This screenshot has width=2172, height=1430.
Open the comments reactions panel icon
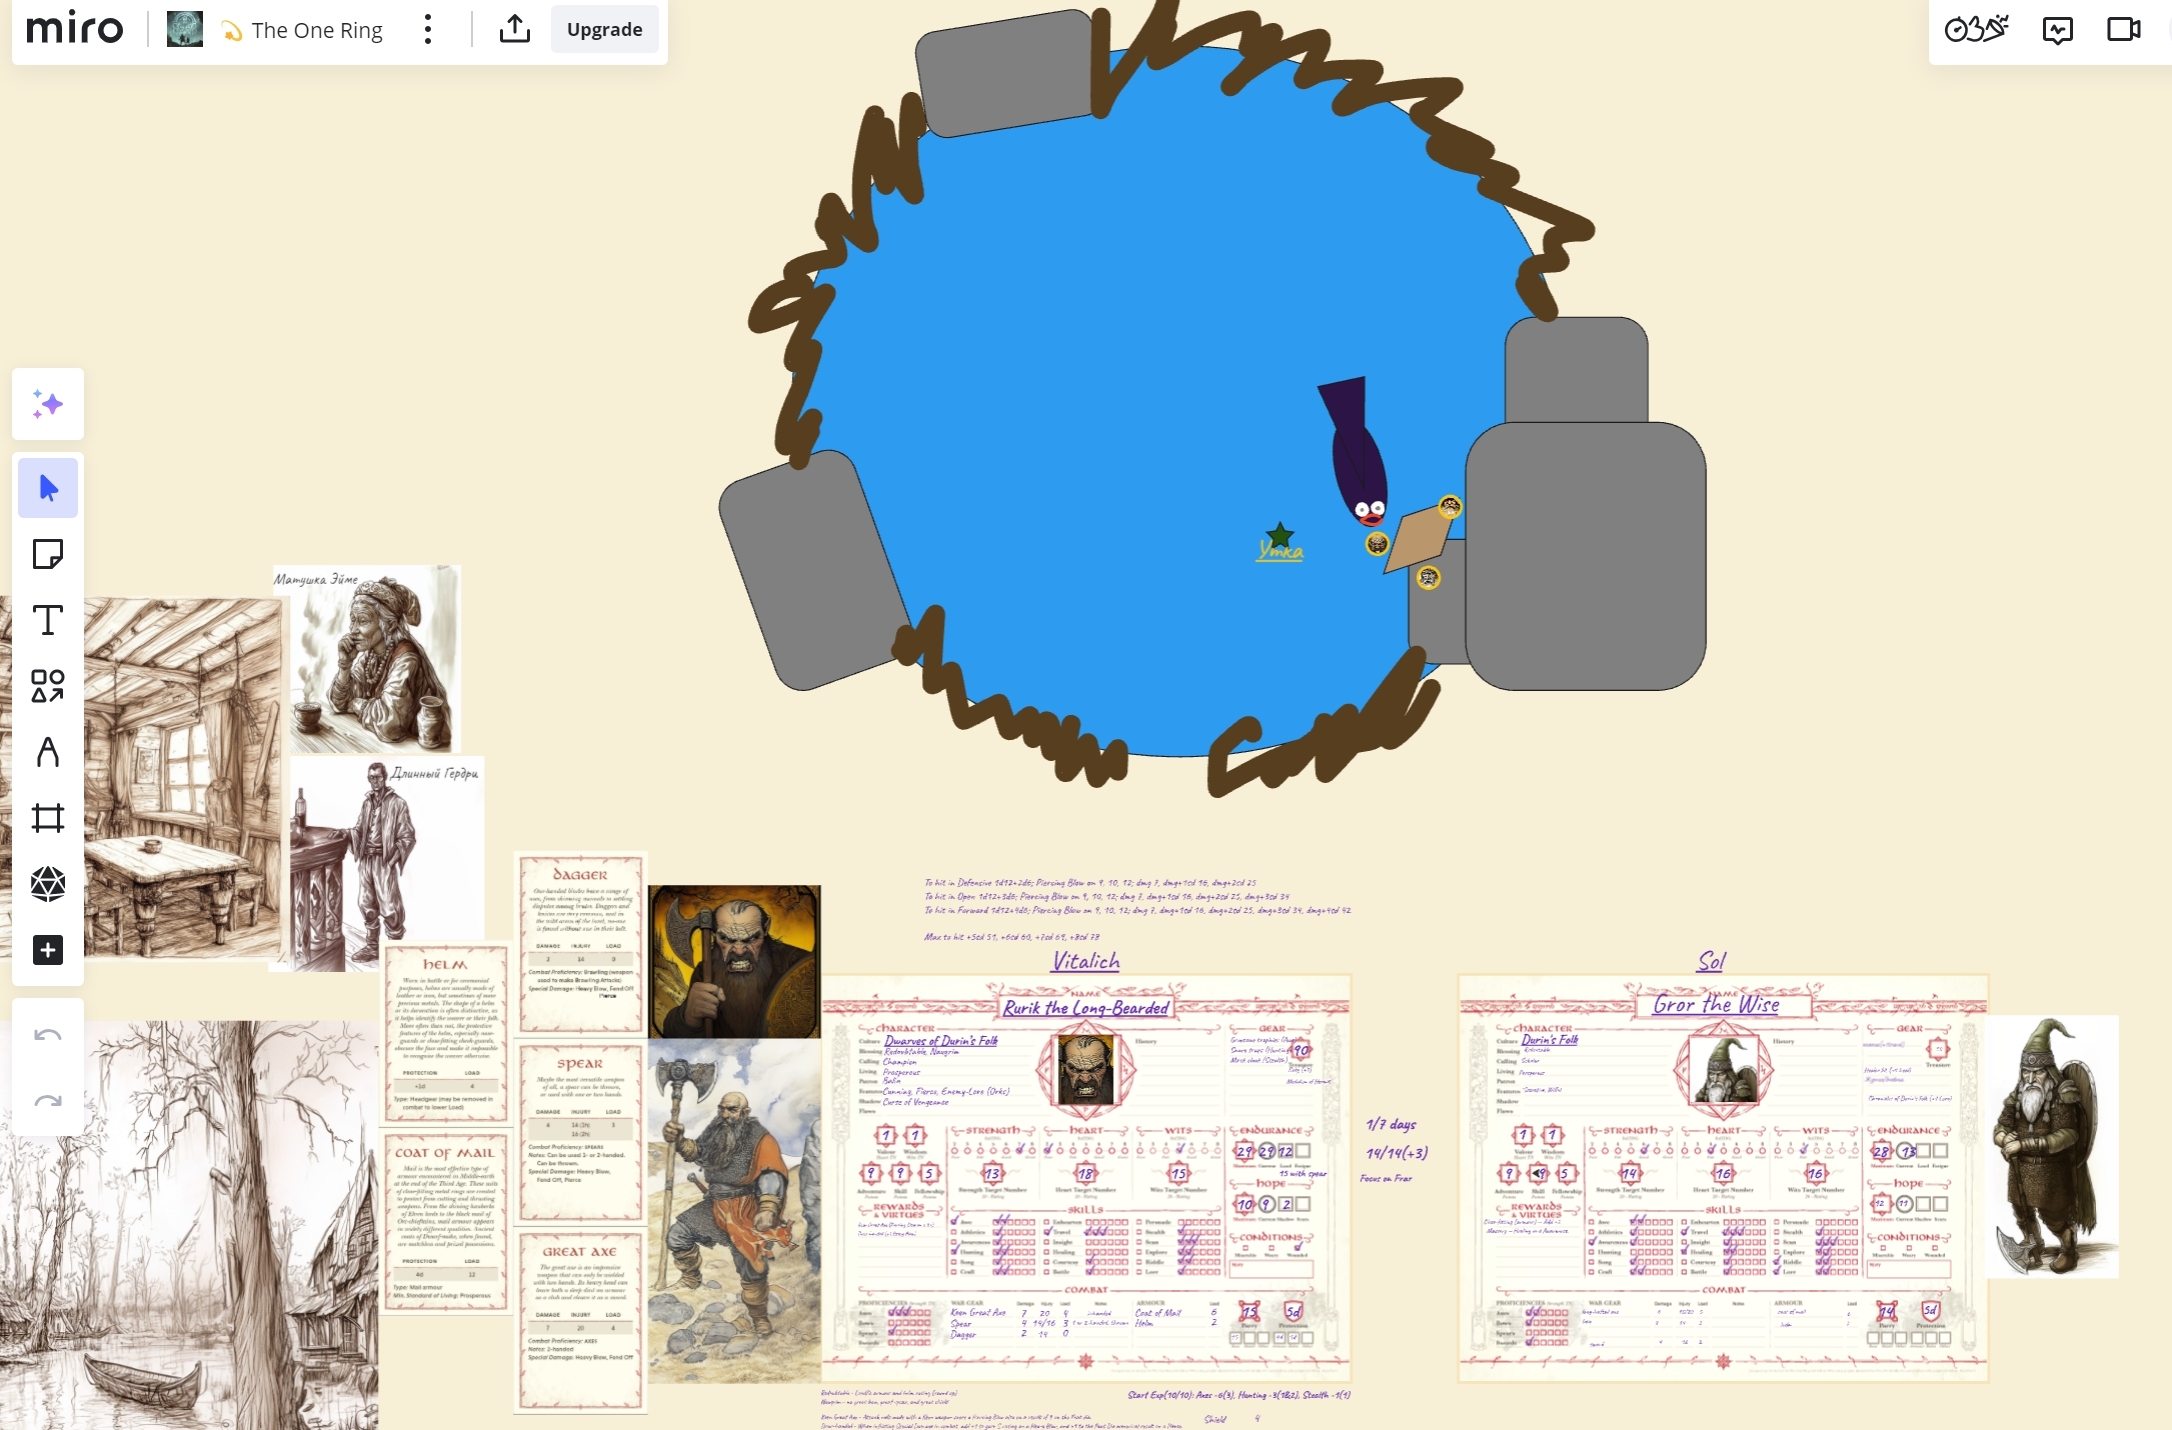point(2057,30)
